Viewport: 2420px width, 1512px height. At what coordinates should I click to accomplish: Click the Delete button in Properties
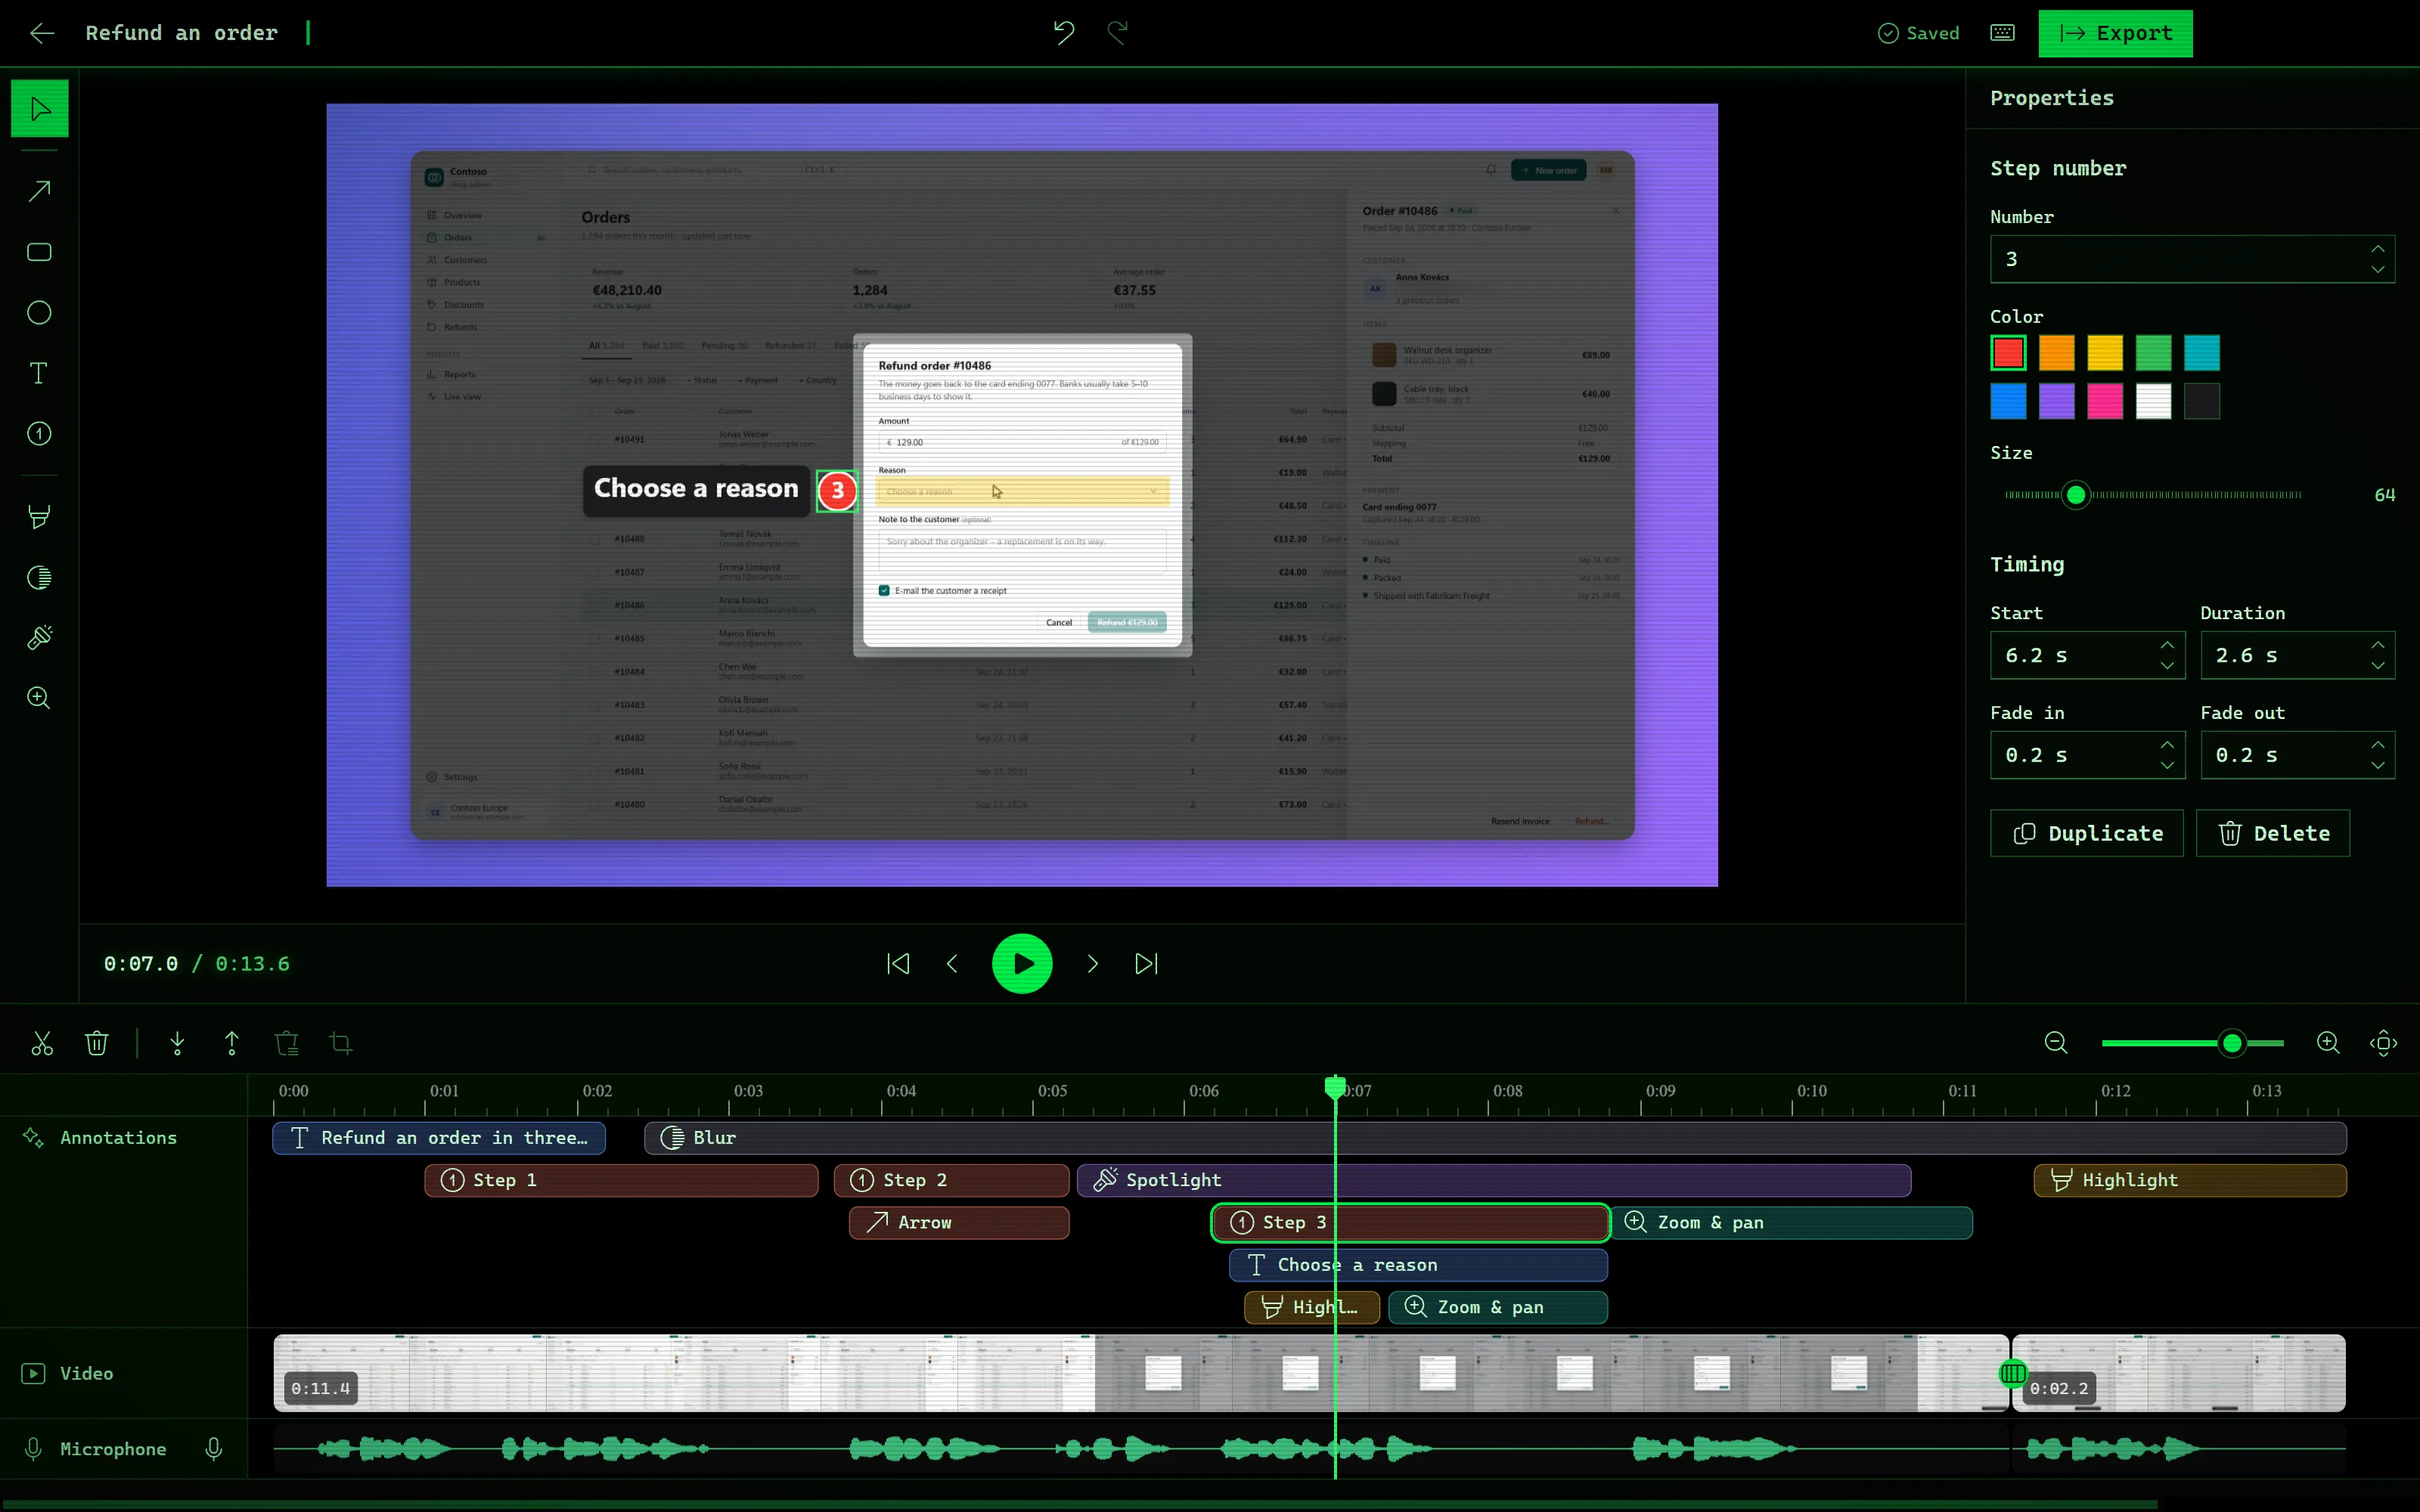2272,833
